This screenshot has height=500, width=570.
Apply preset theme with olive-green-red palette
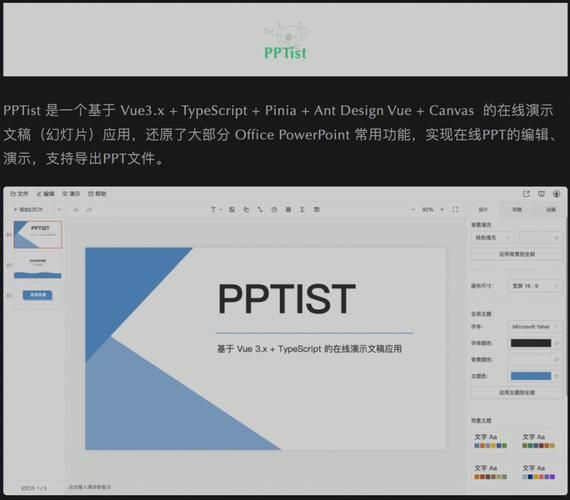538,441
